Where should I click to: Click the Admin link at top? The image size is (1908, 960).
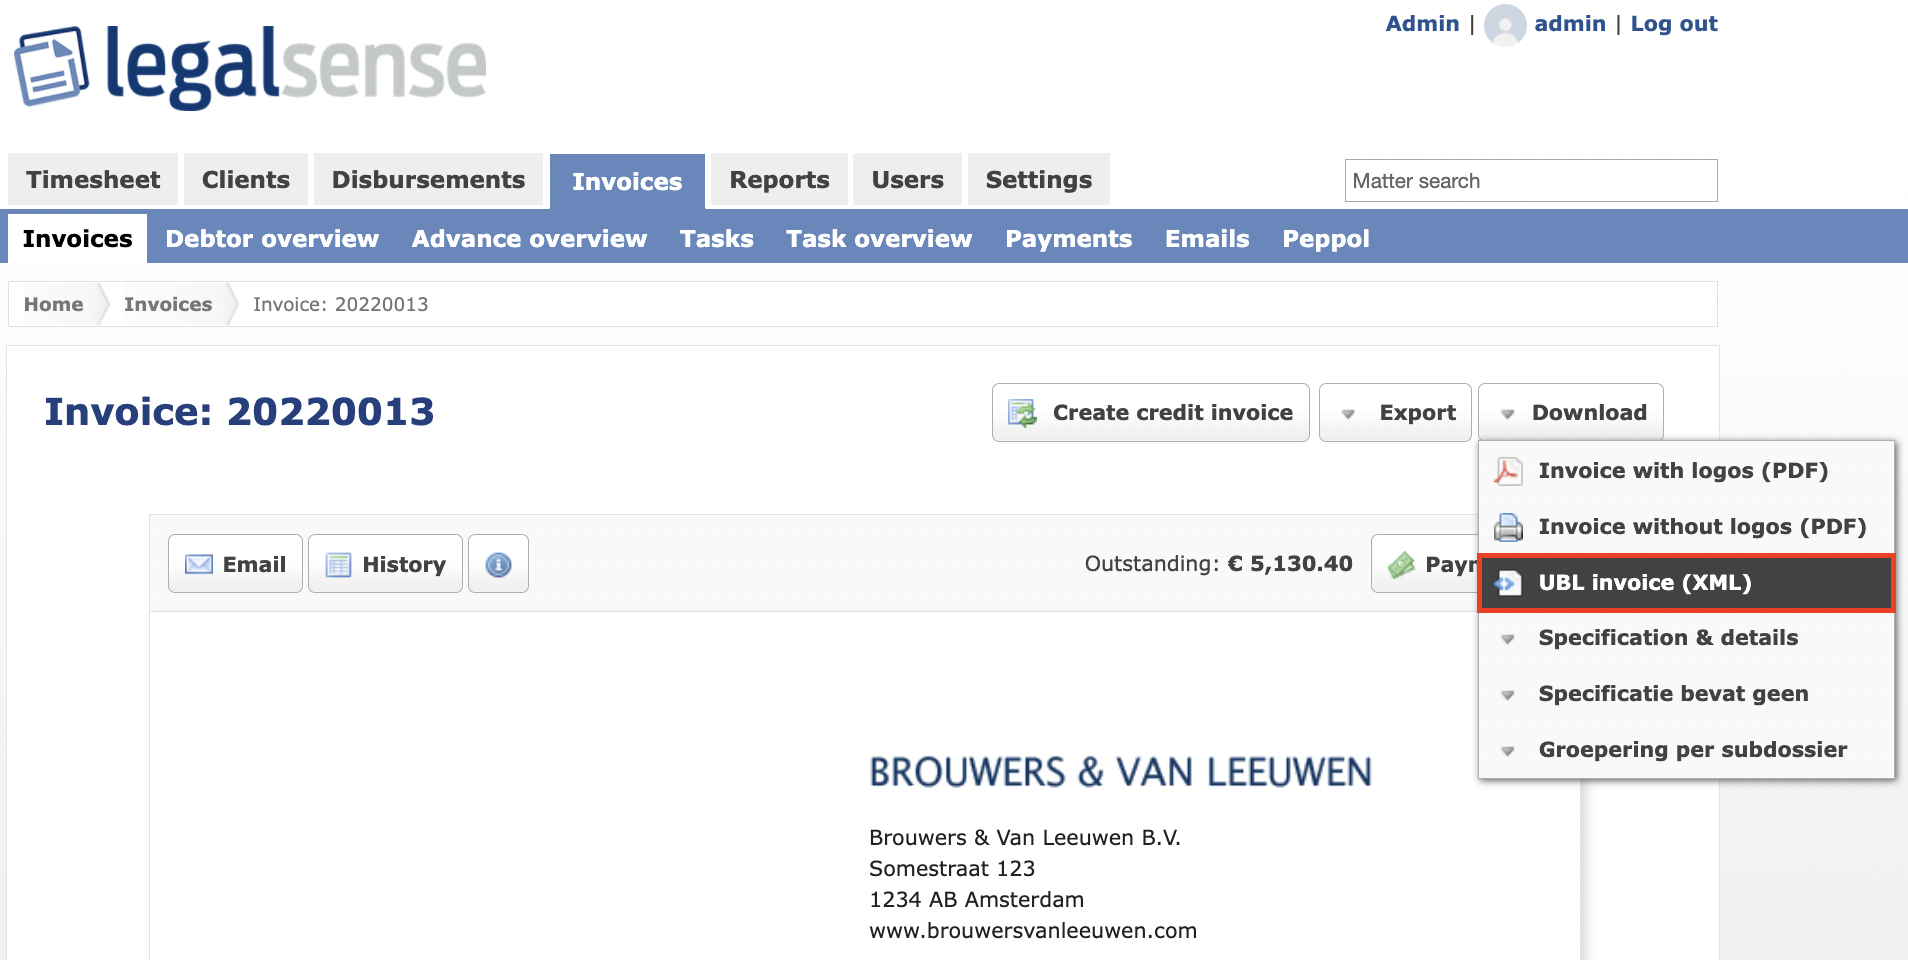pos(1422,24)
